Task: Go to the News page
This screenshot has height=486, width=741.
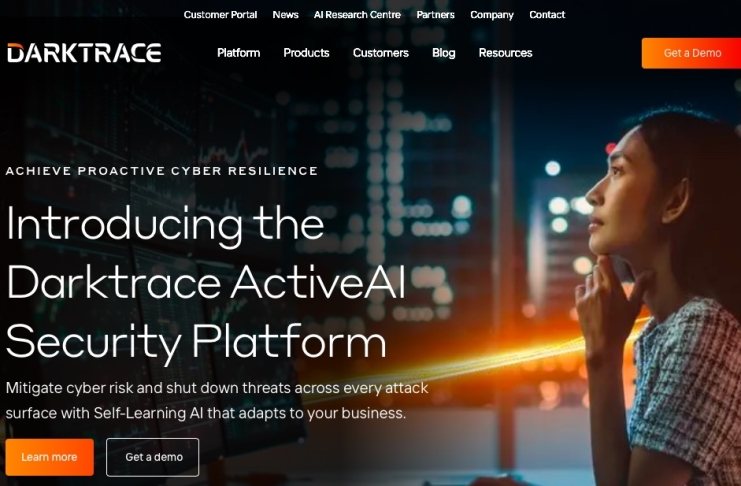Action: pyautogui.click(x=285, y=15)
